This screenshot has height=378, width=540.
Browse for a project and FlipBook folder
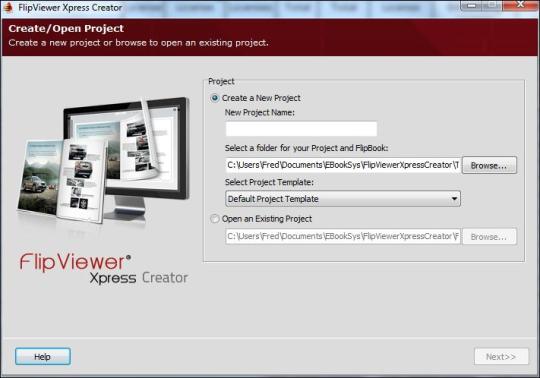(x=489, y=165)
